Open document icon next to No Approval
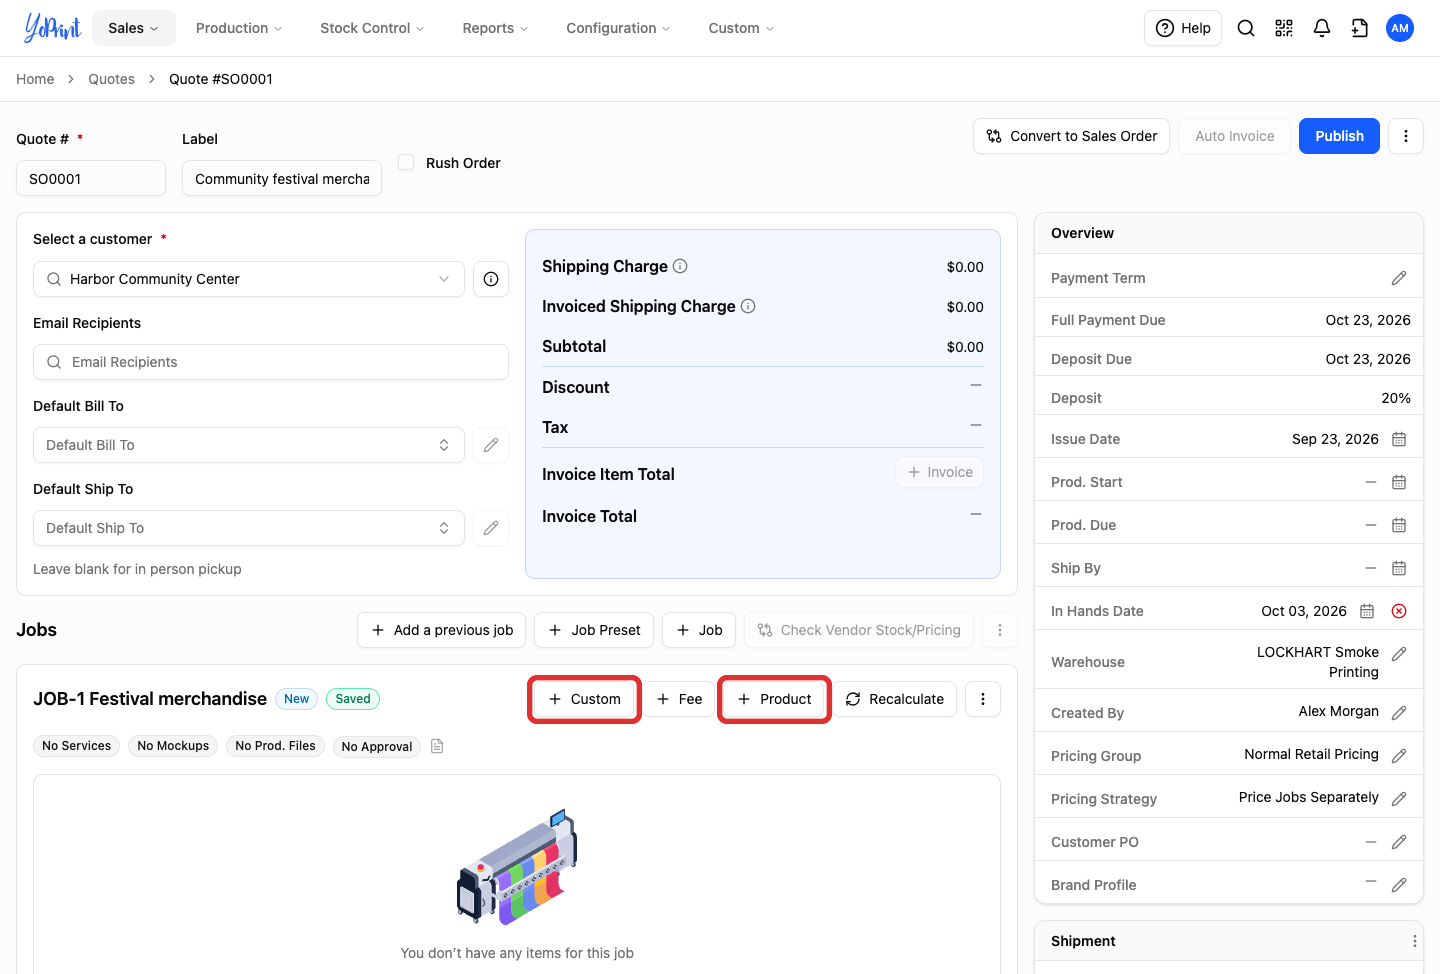The image size is (1440, 974). pyautogui.click(x=437, y=746)
